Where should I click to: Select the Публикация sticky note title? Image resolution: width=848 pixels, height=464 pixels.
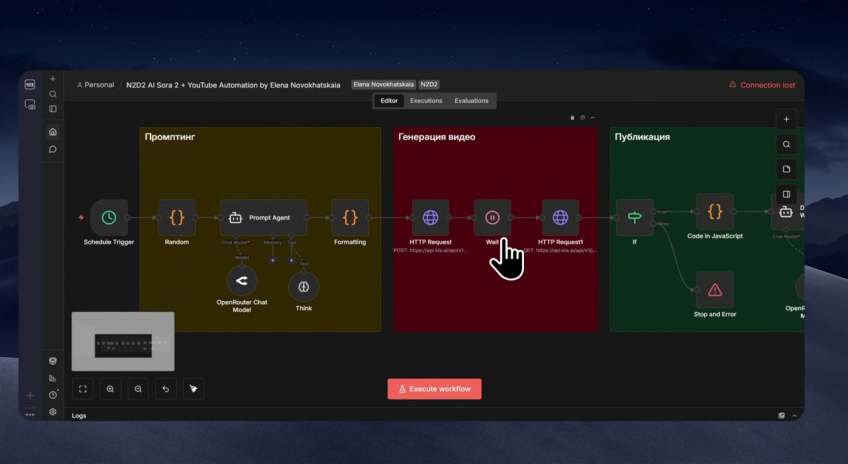click(642, 137)
